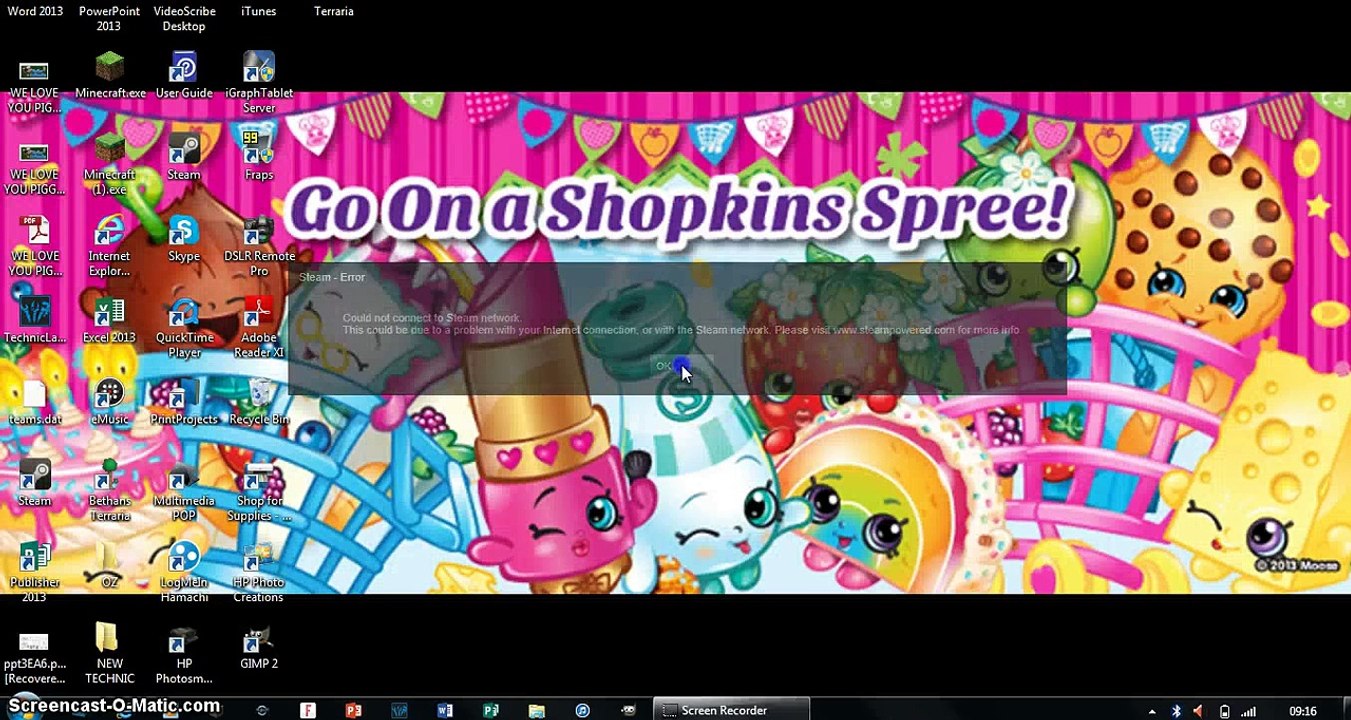Image resolution: width=1351 pixels, height=720 pixels.
Task: Select the PrintProjects desktop shortcut
Action: 184,402
